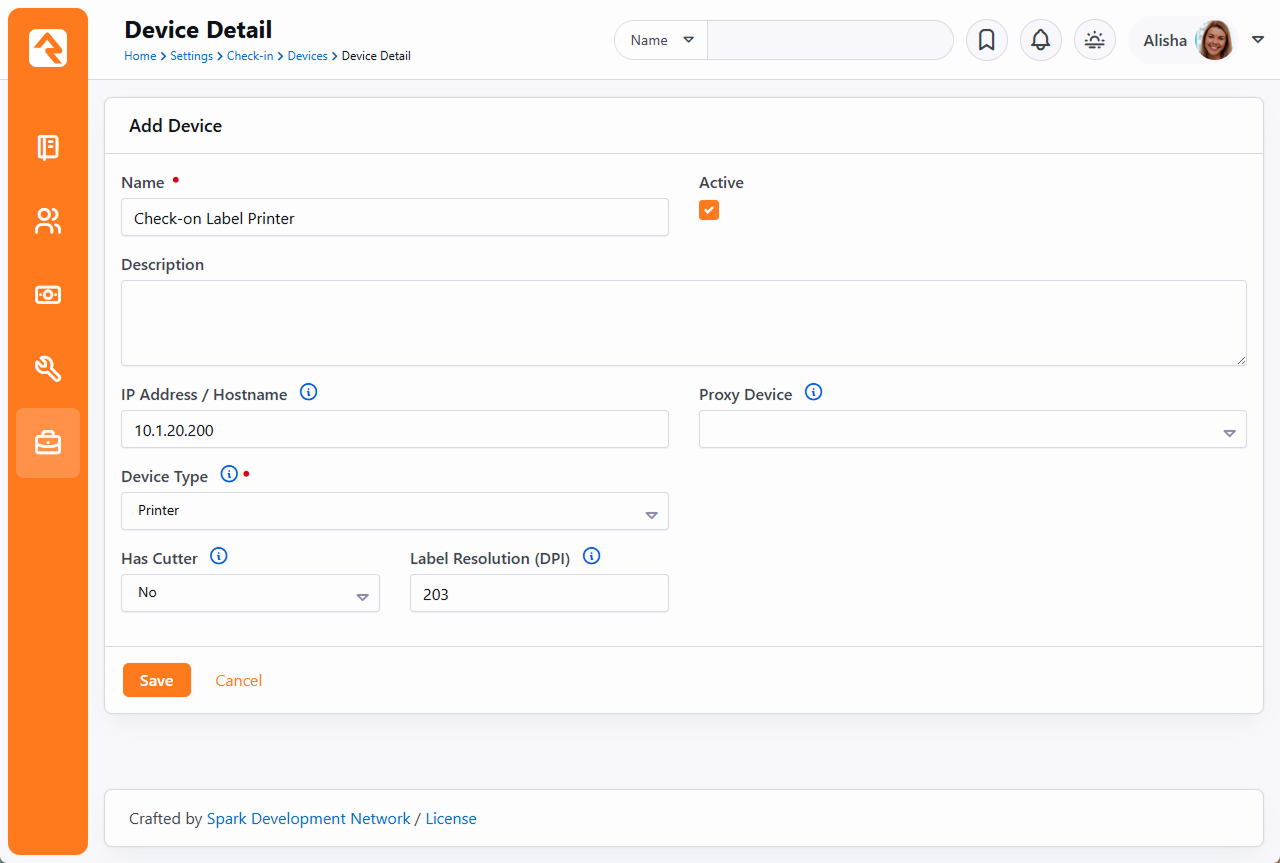This screenshot has height=863, width=1280.
Task: Open the Name search type dropdown
Action: [661, 40]
